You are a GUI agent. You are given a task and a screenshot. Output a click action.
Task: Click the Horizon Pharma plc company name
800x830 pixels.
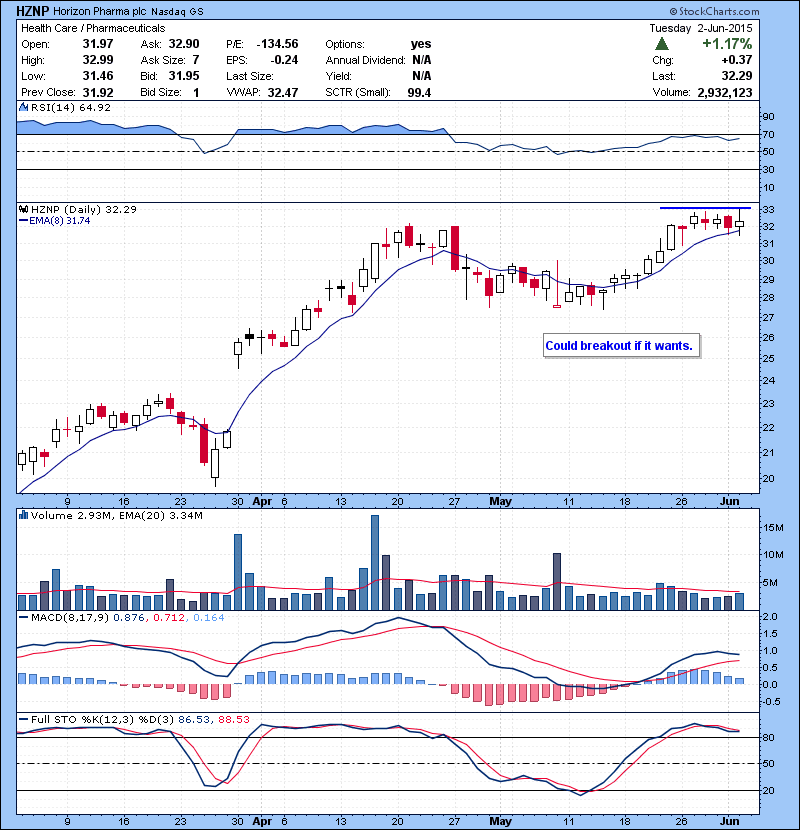click(x=100, y=11)
